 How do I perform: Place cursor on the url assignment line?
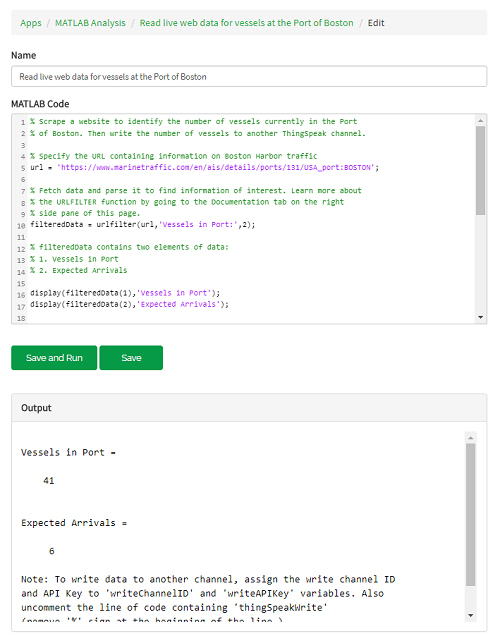[204, 168]
